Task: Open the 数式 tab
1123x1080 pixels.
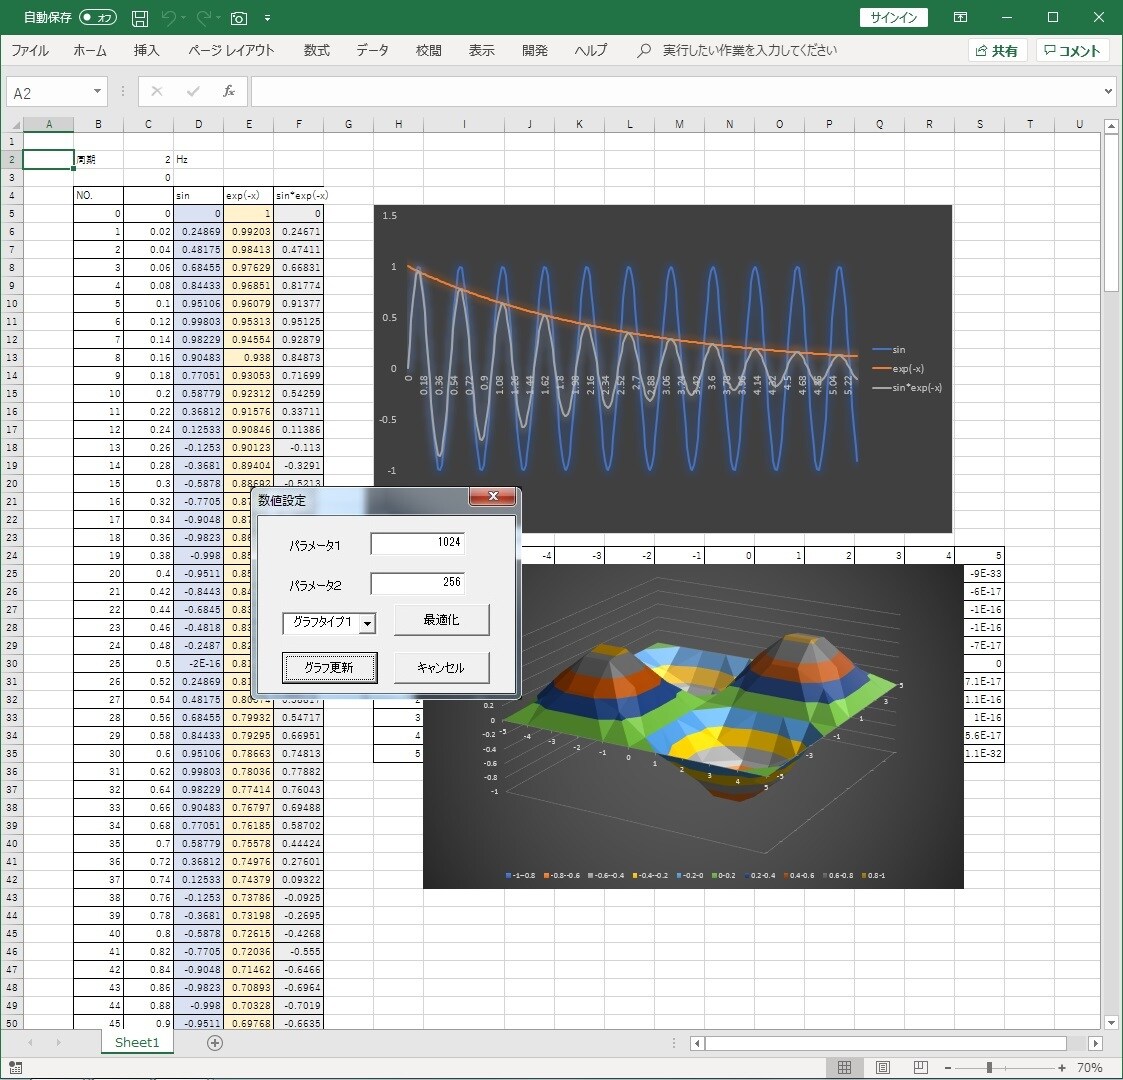Action: coord(317,50)
